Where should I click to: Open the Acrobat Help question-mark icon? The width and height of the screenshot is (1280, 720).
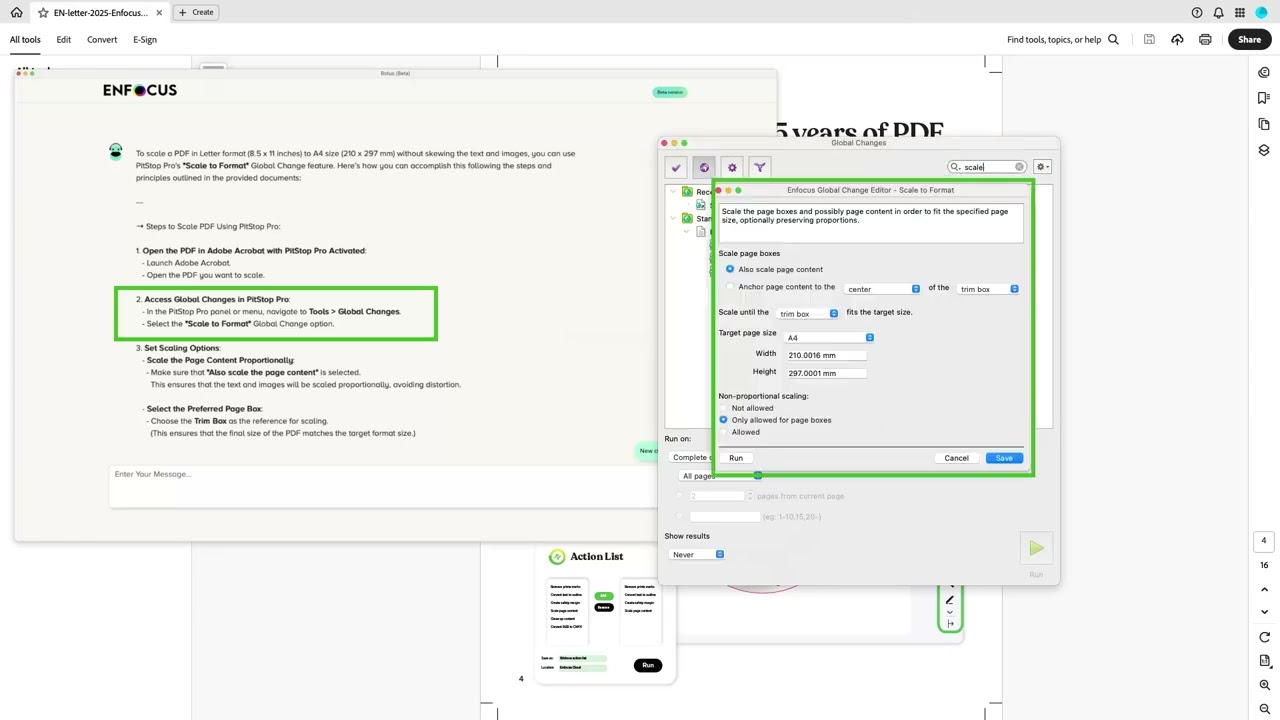(x=1197, y=13)
